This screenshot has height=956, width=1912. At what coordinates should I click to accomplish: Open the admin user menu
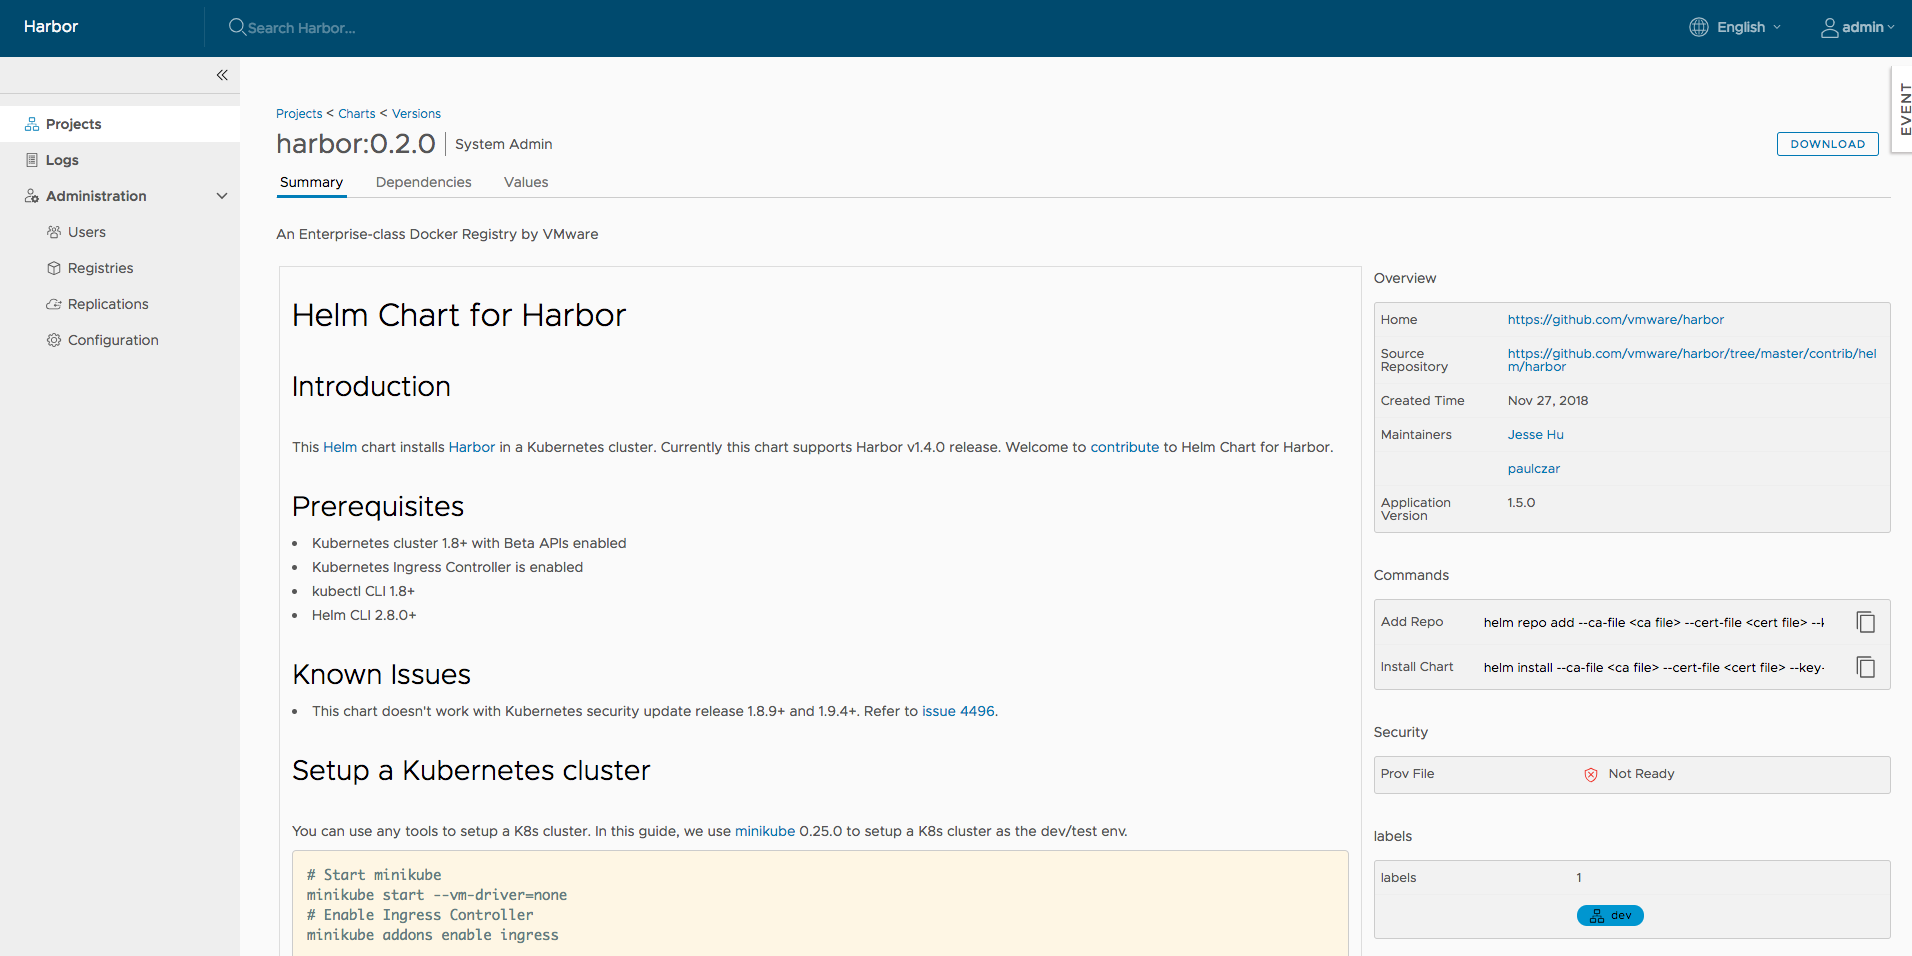(1857, 27)
